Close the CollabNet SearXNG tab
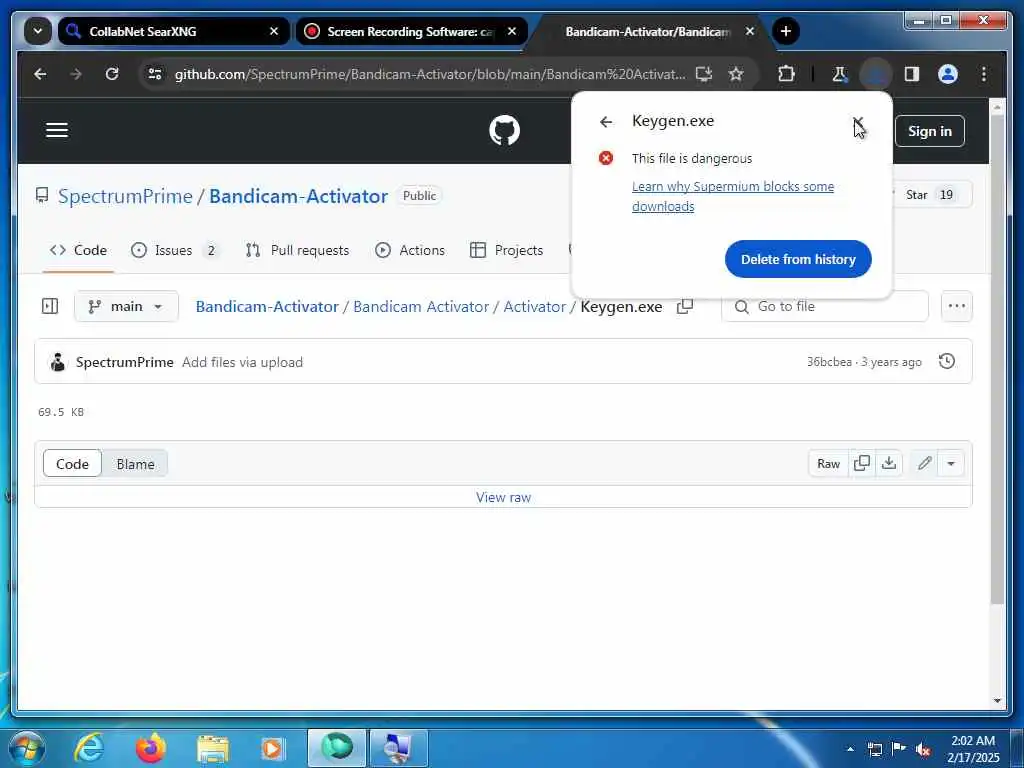The image size is (1024, 768). 274,31
